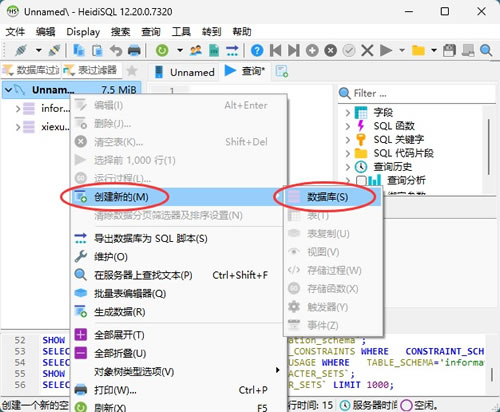Expand the SQL 函数 tree node
500x412 pixels.
coord(348,126)
